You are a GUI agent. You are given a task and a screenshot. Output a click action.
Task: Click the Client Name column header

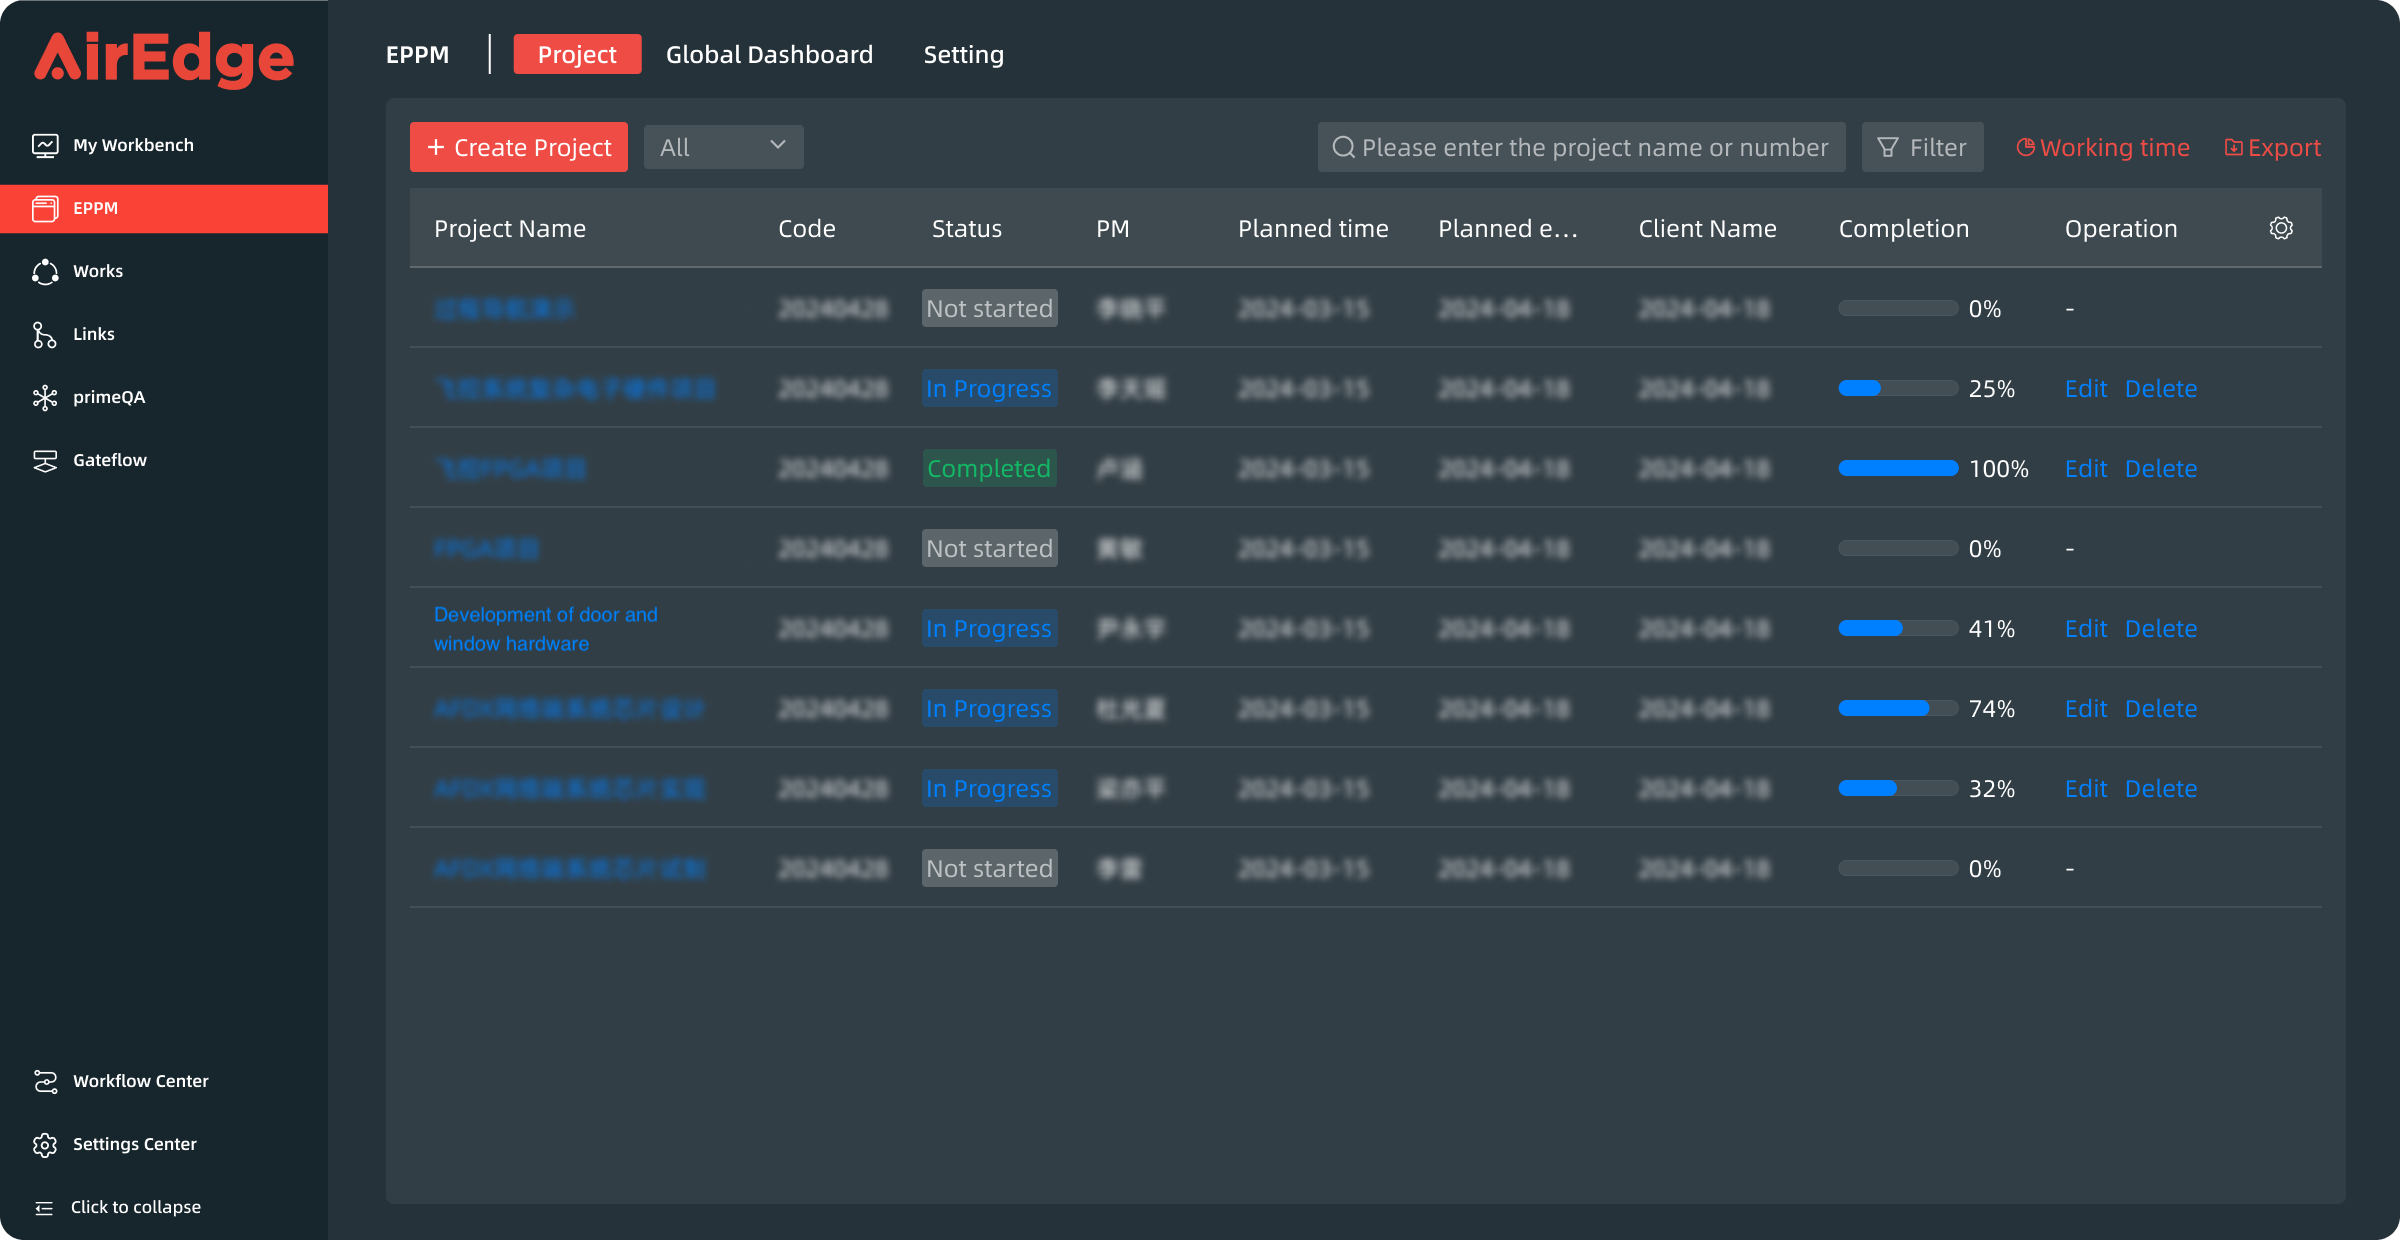(1707, 228)
